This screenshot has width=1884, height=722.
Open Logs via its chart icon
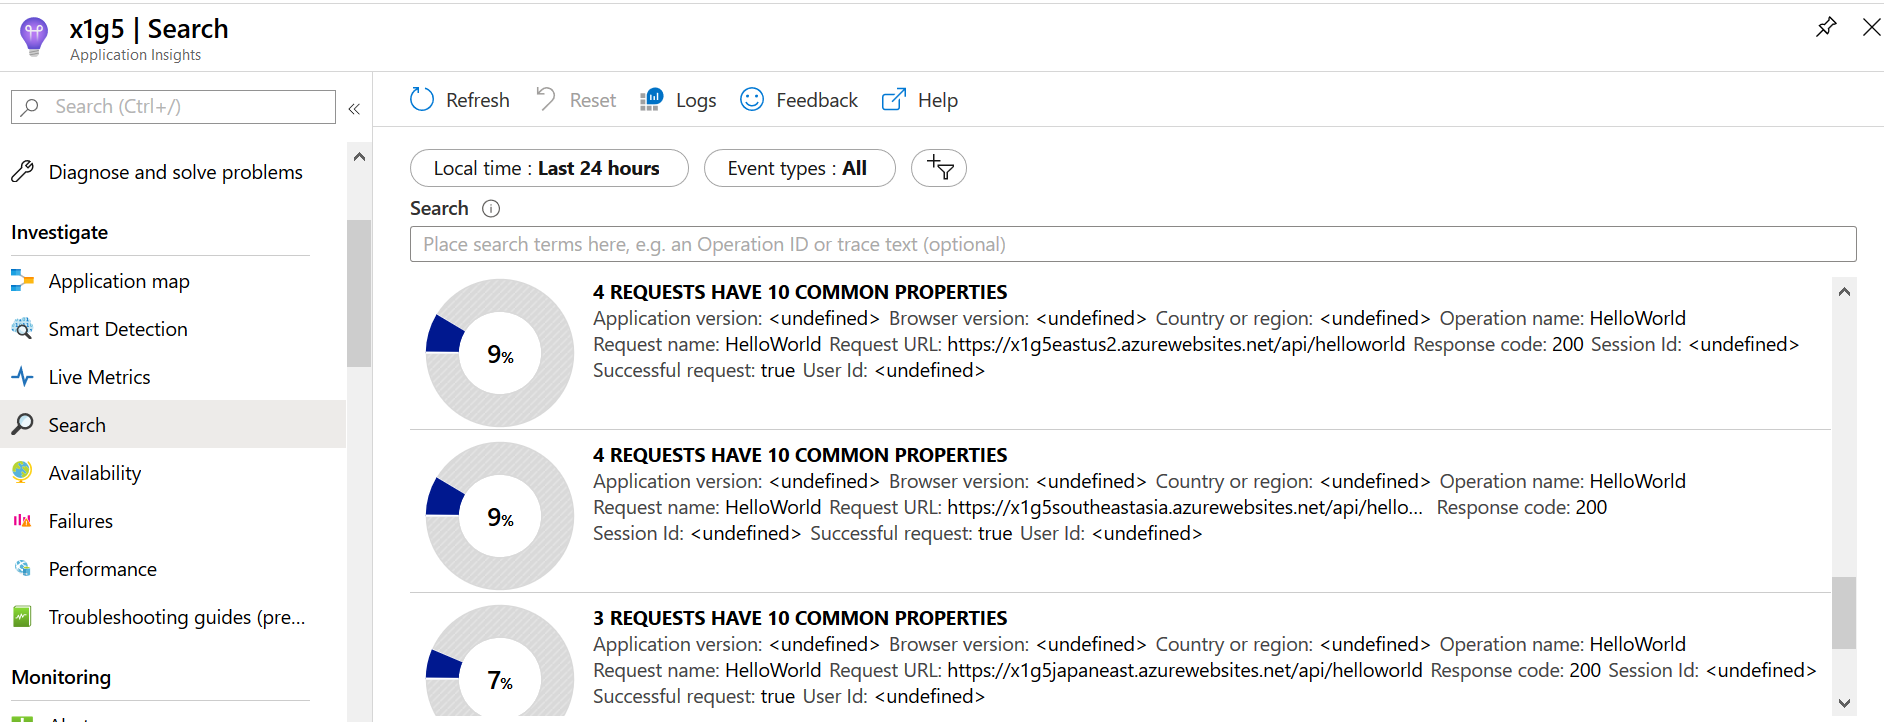tap(652, 99)
